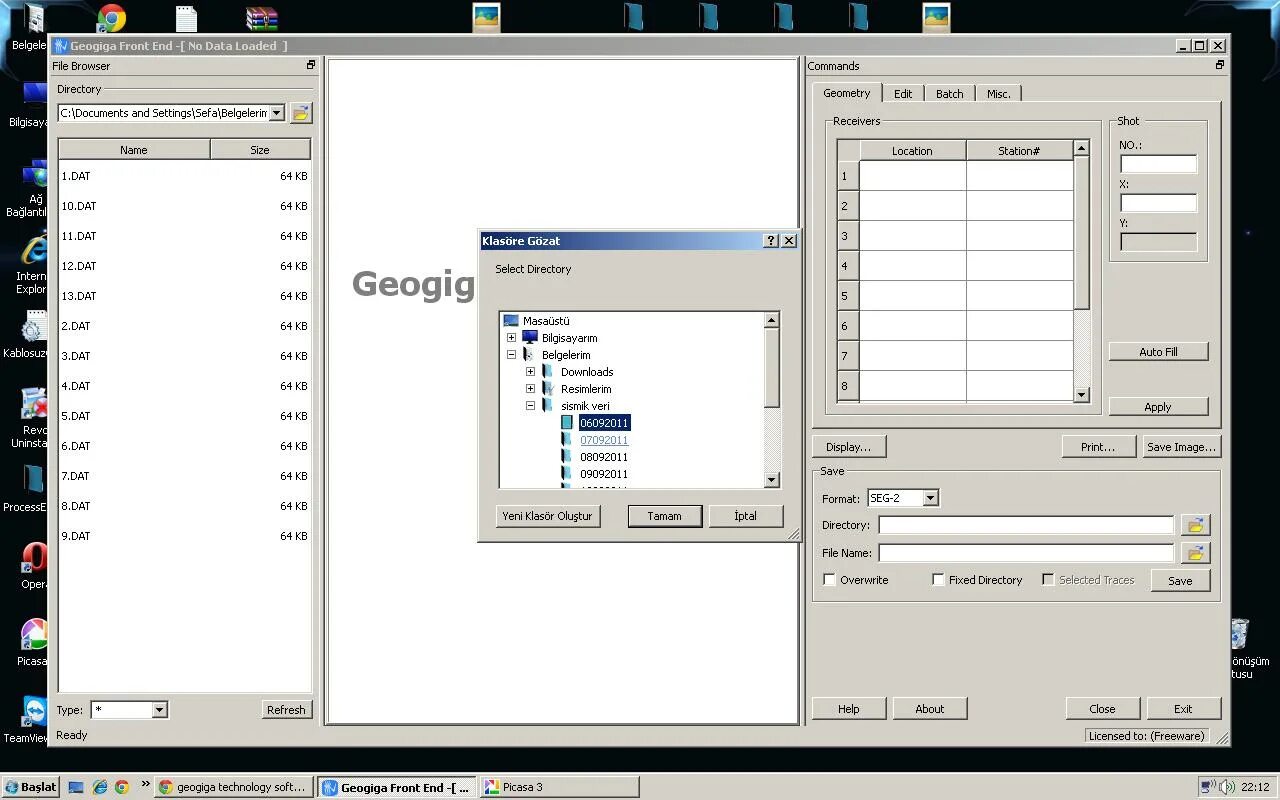Image resolution: width=1280 pixels, height=800 pixels.
Task: Select file 5.DAT in list
Action: pos(184,416)
